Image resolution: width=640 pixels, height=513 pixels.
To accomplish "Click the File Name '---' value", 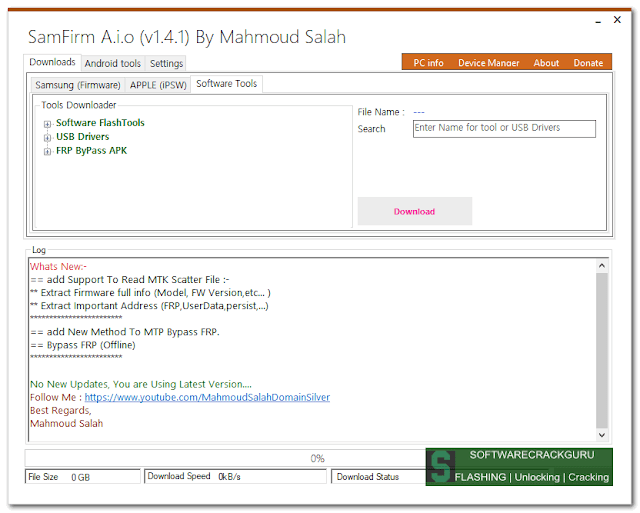I will (x=419, y=112).
